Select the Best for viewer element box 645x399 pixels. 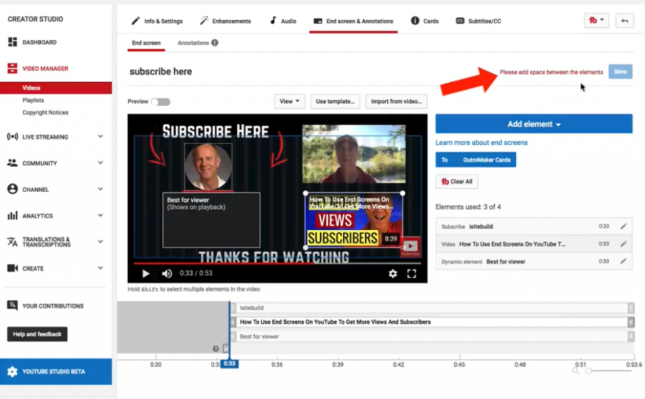(211, 220)
